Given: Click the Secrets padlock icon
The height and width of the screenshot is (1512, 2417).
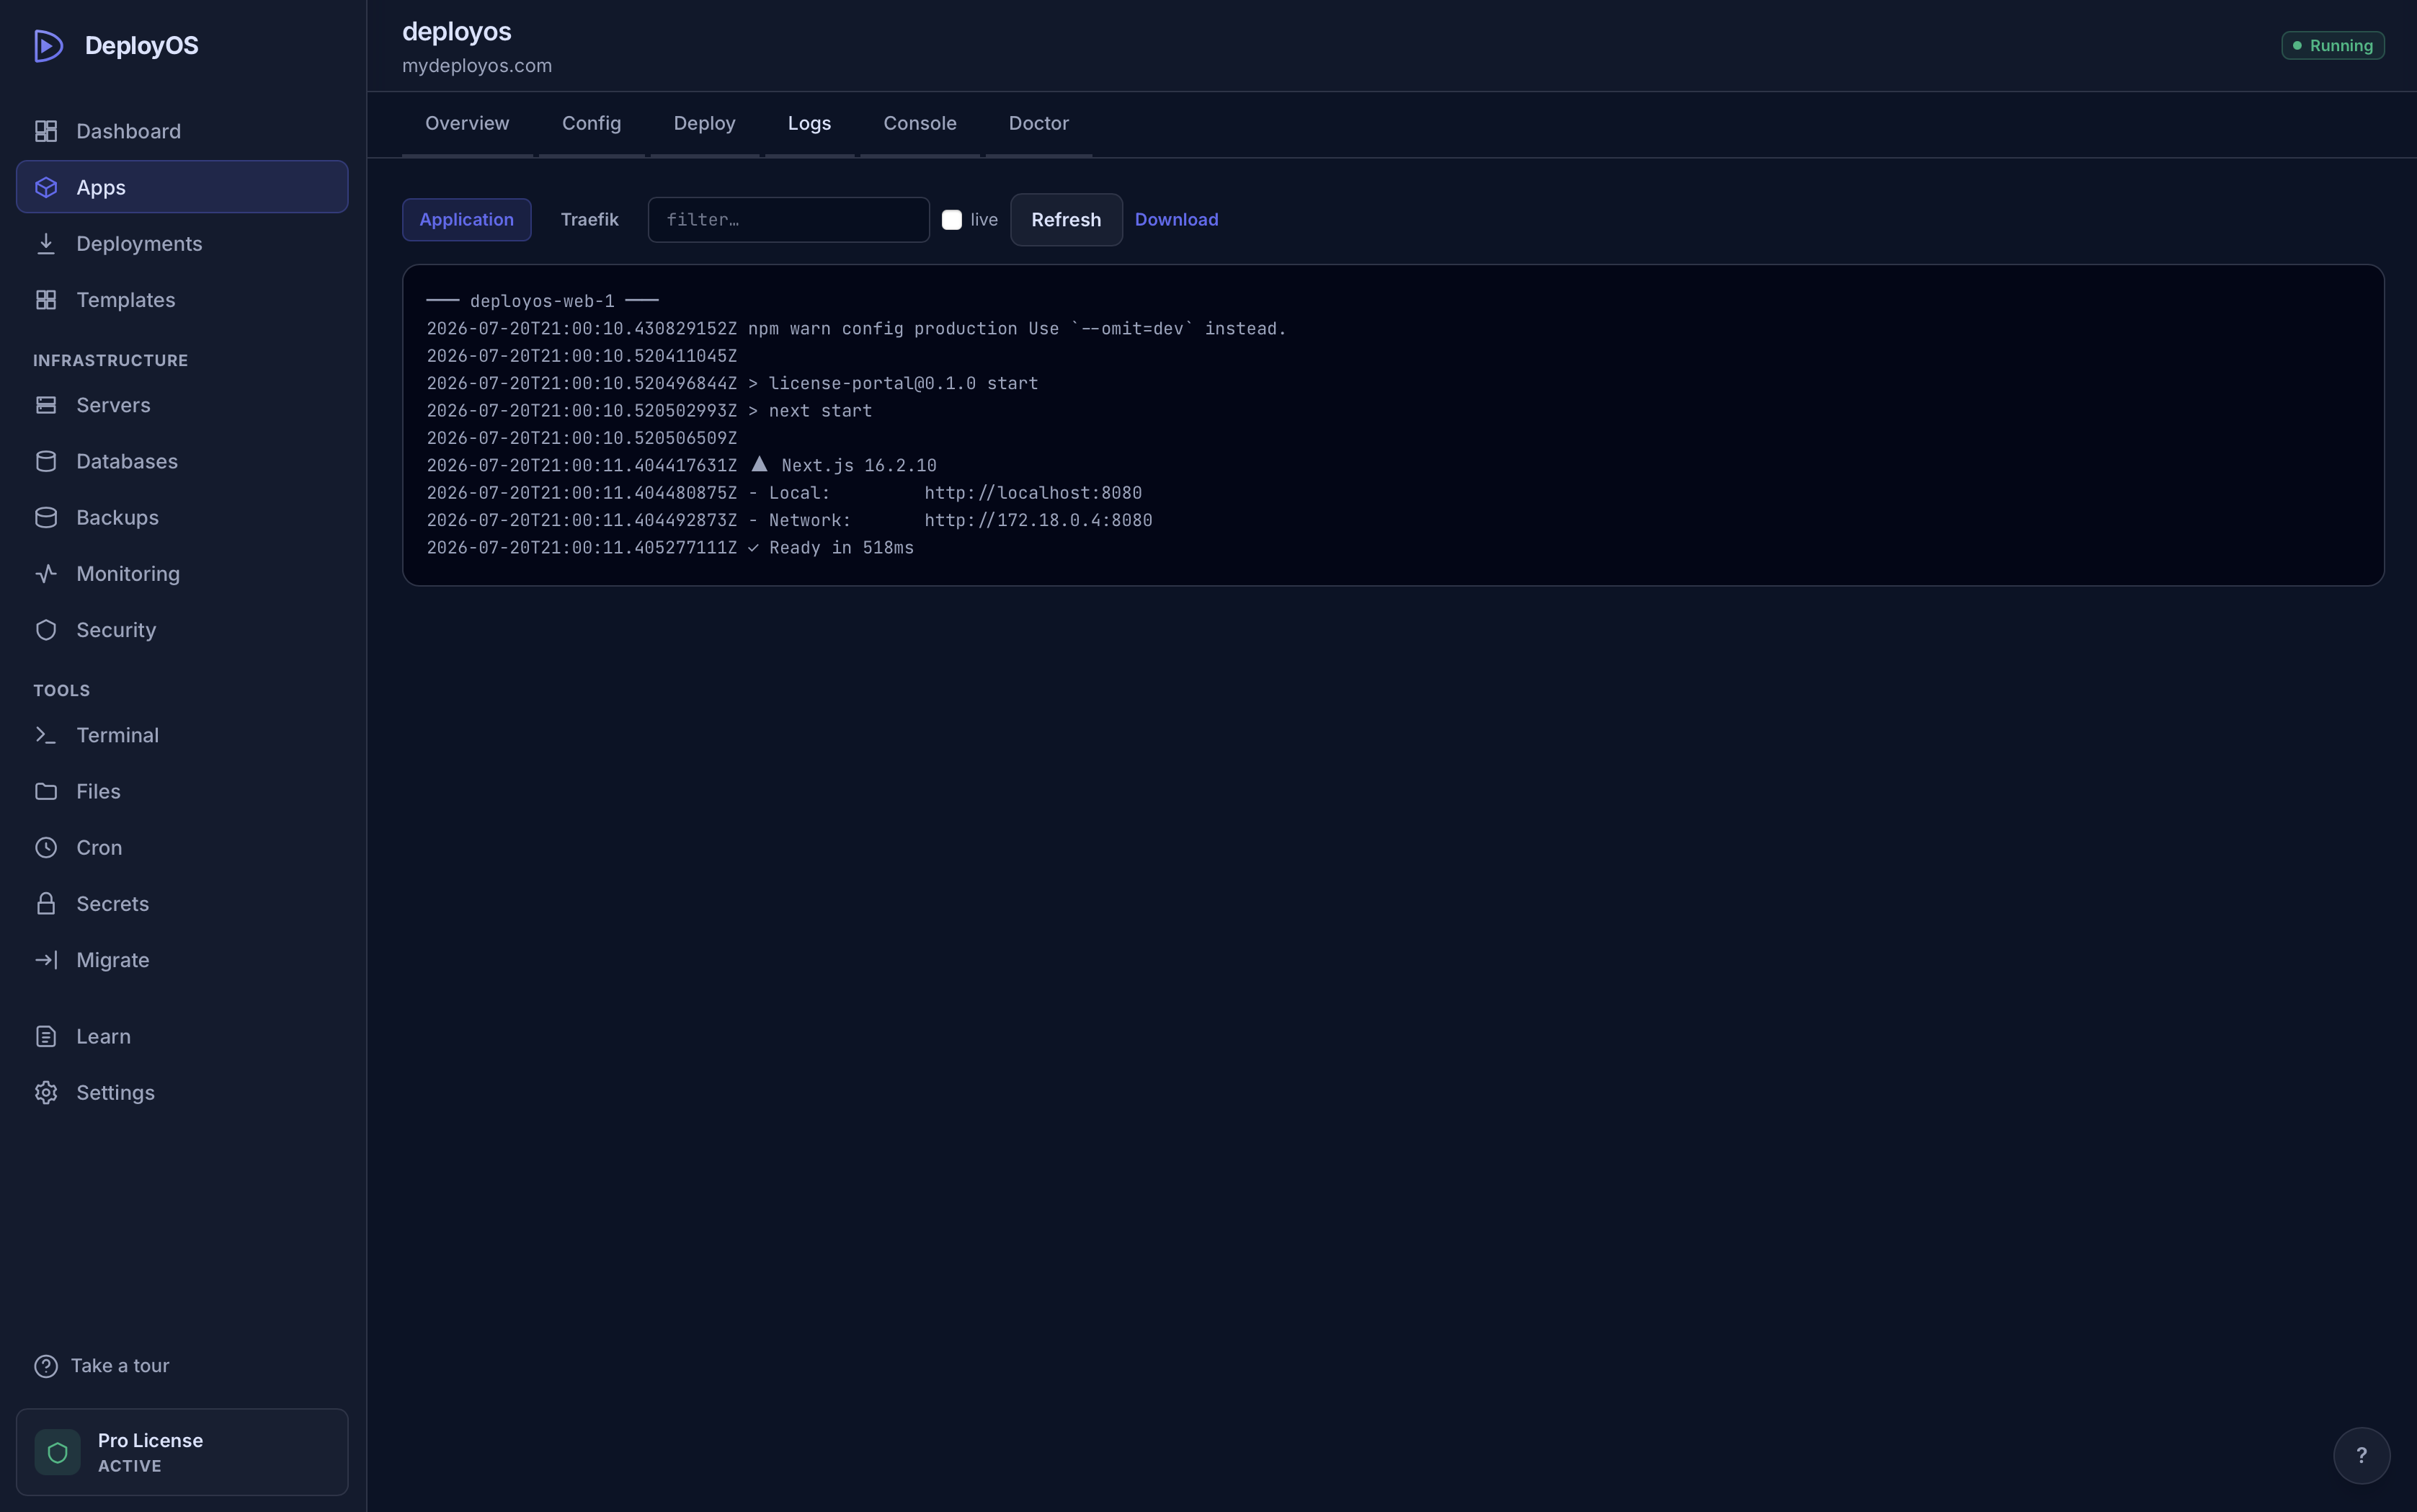Looking at the screenshot, I should 46,903.
